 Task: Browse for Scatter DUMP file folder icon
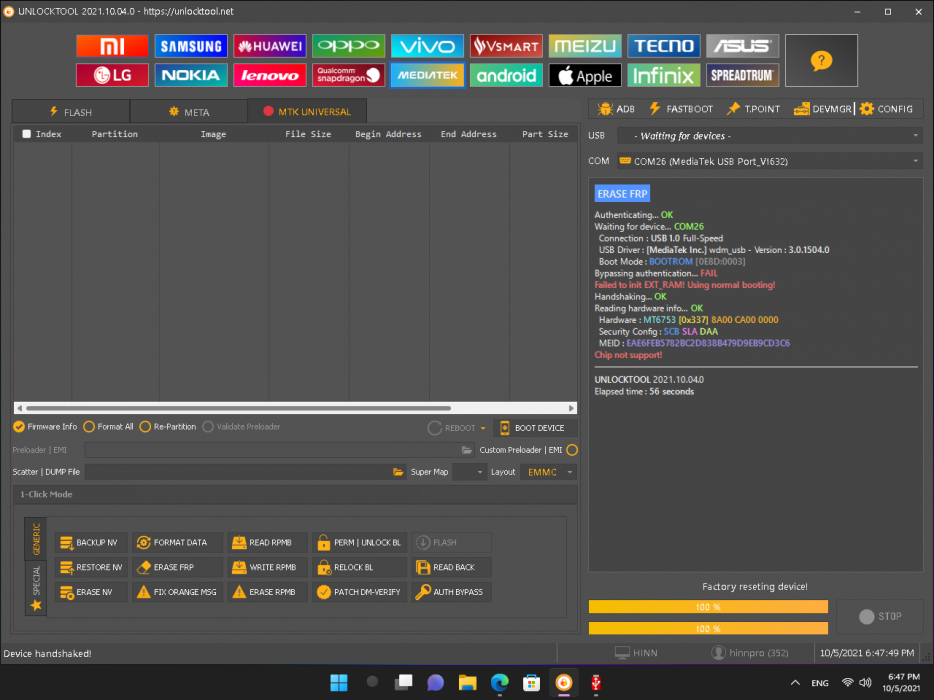pos(398,472)
